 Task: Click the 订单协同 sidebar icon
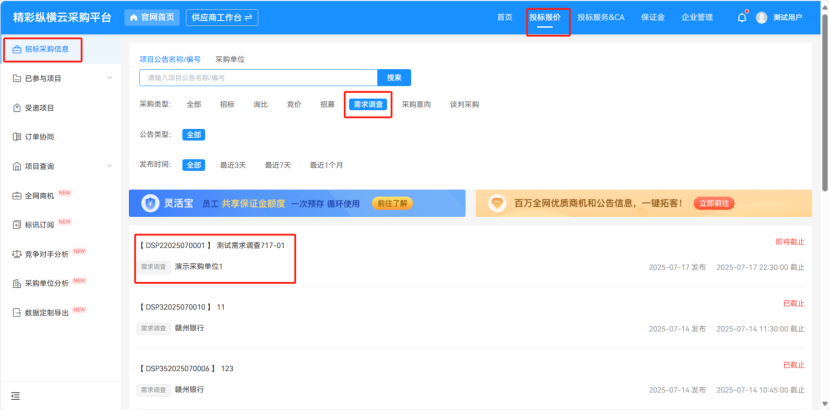click(x=16, y=137)
